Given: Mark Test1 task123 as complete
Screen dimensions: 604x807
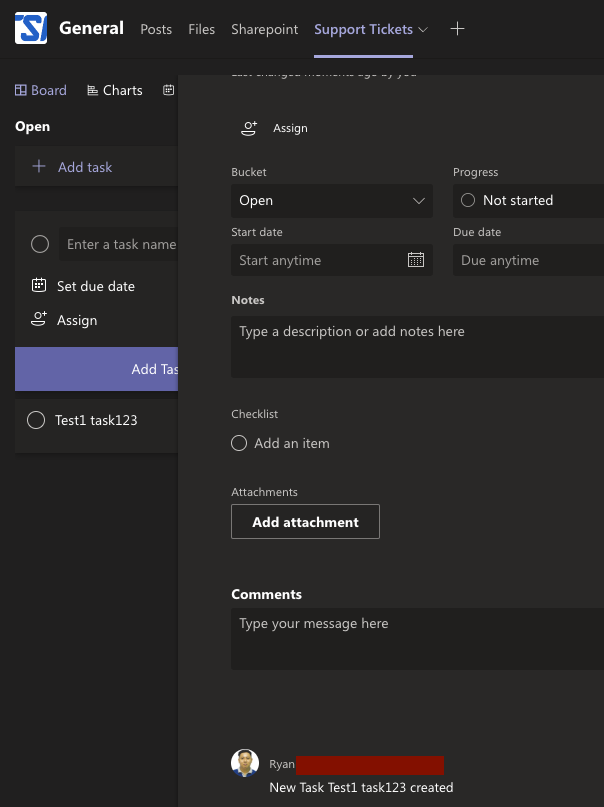Looking at the screenshot, I should coord(36,420).
